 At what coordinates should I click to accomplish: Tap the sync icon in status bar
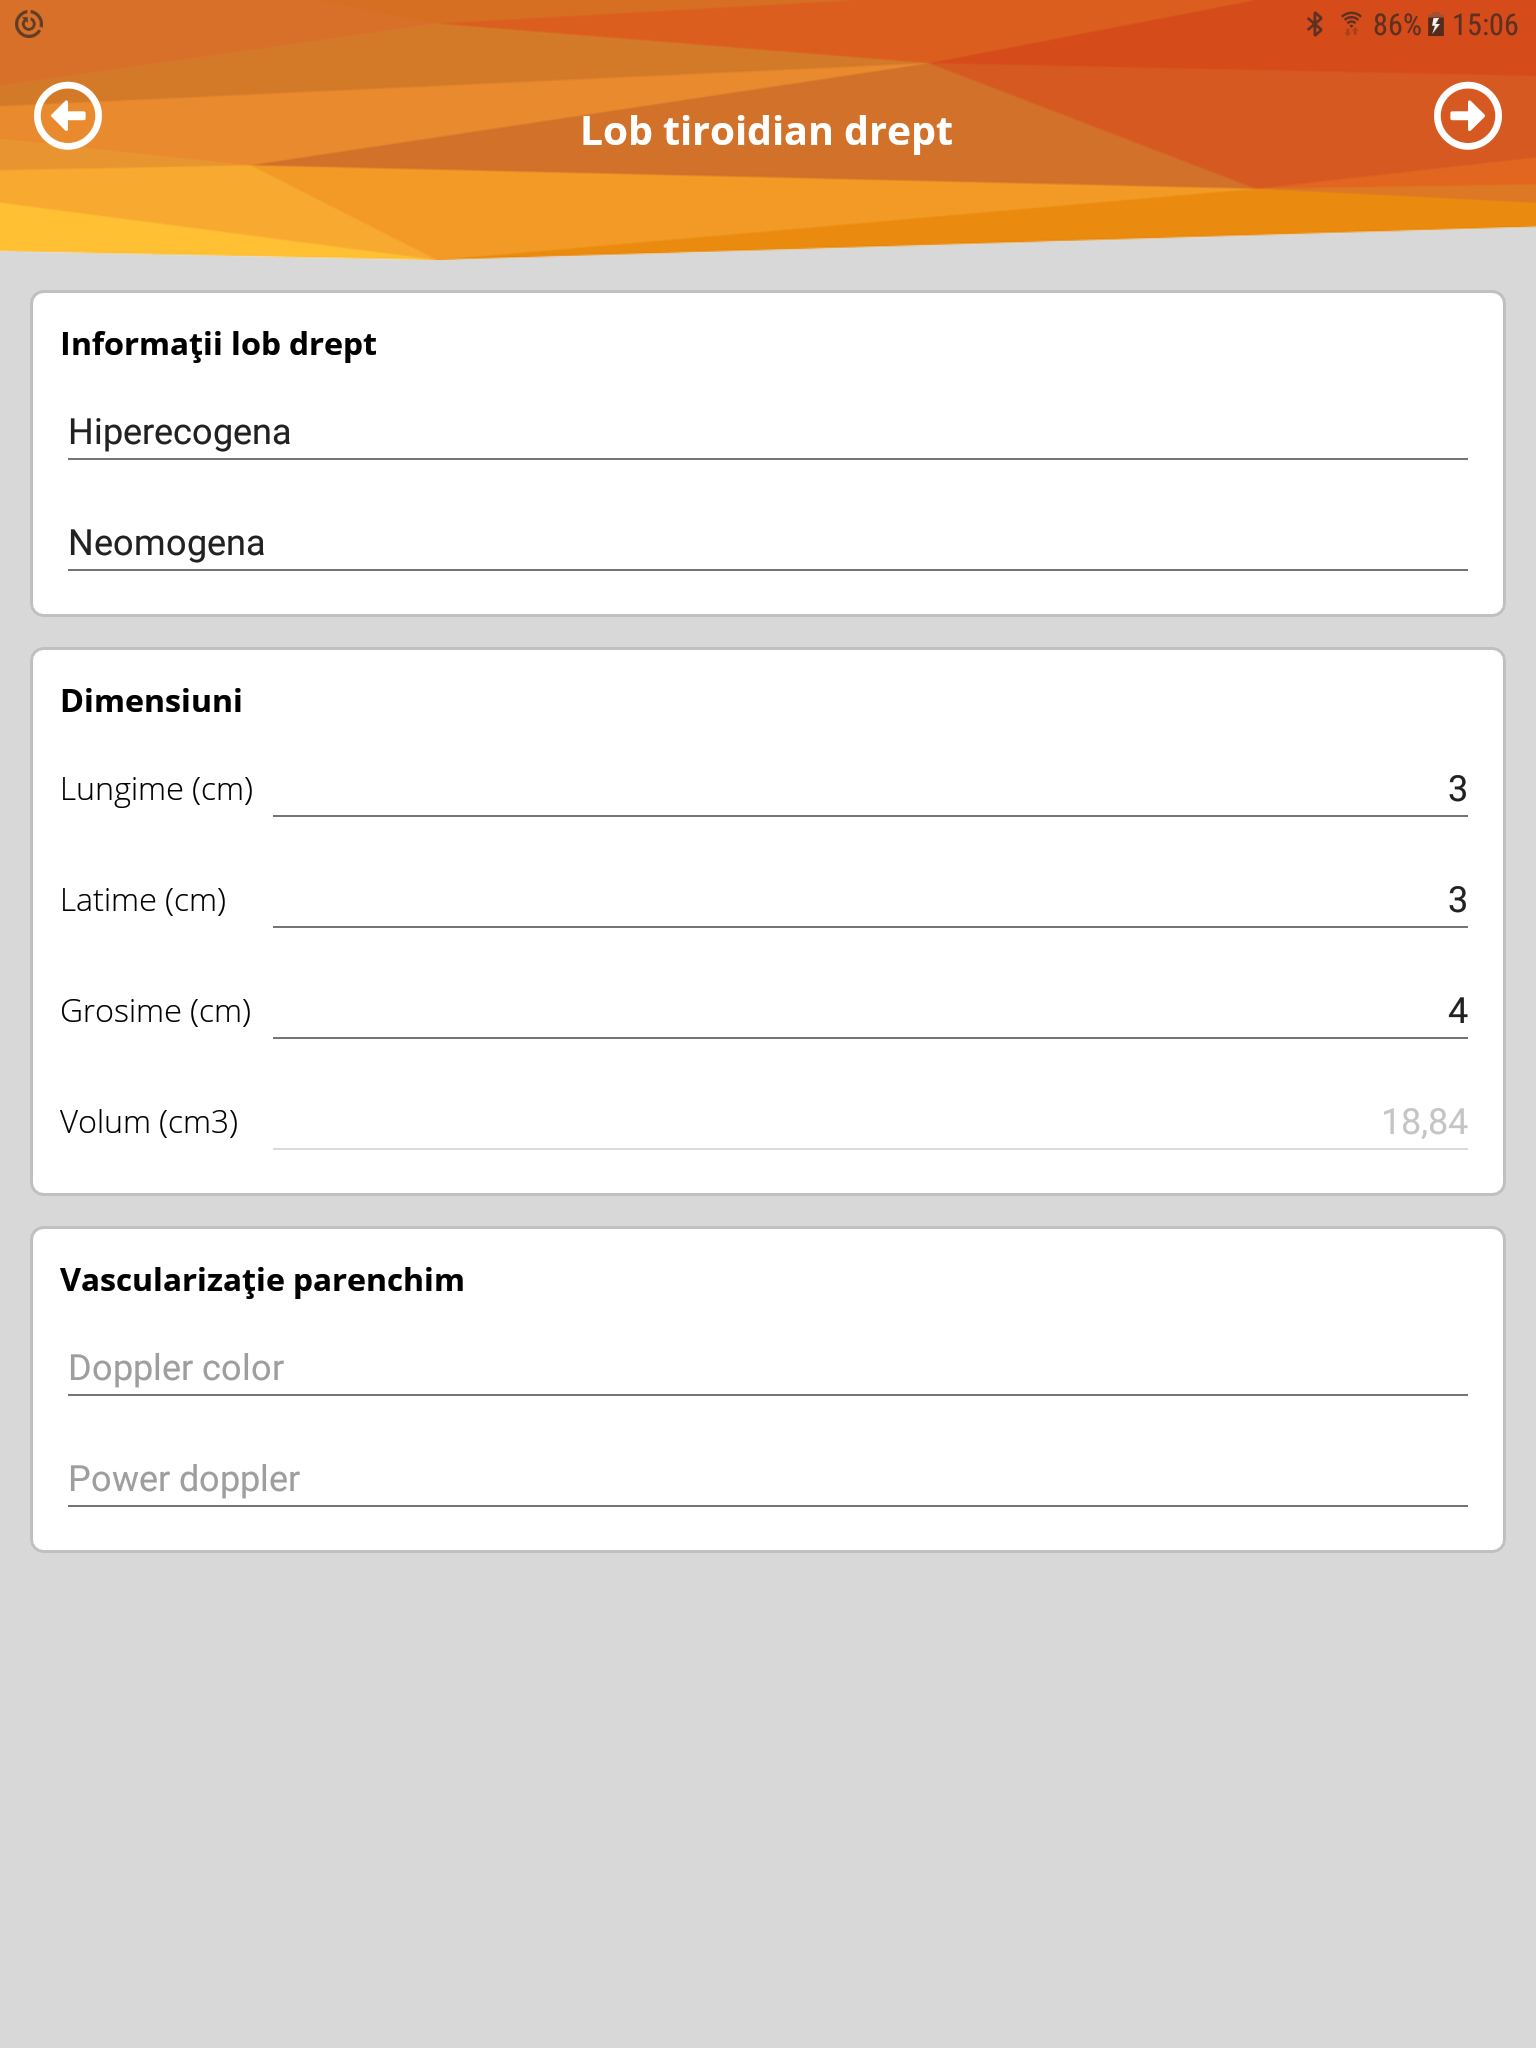[29, 24]
